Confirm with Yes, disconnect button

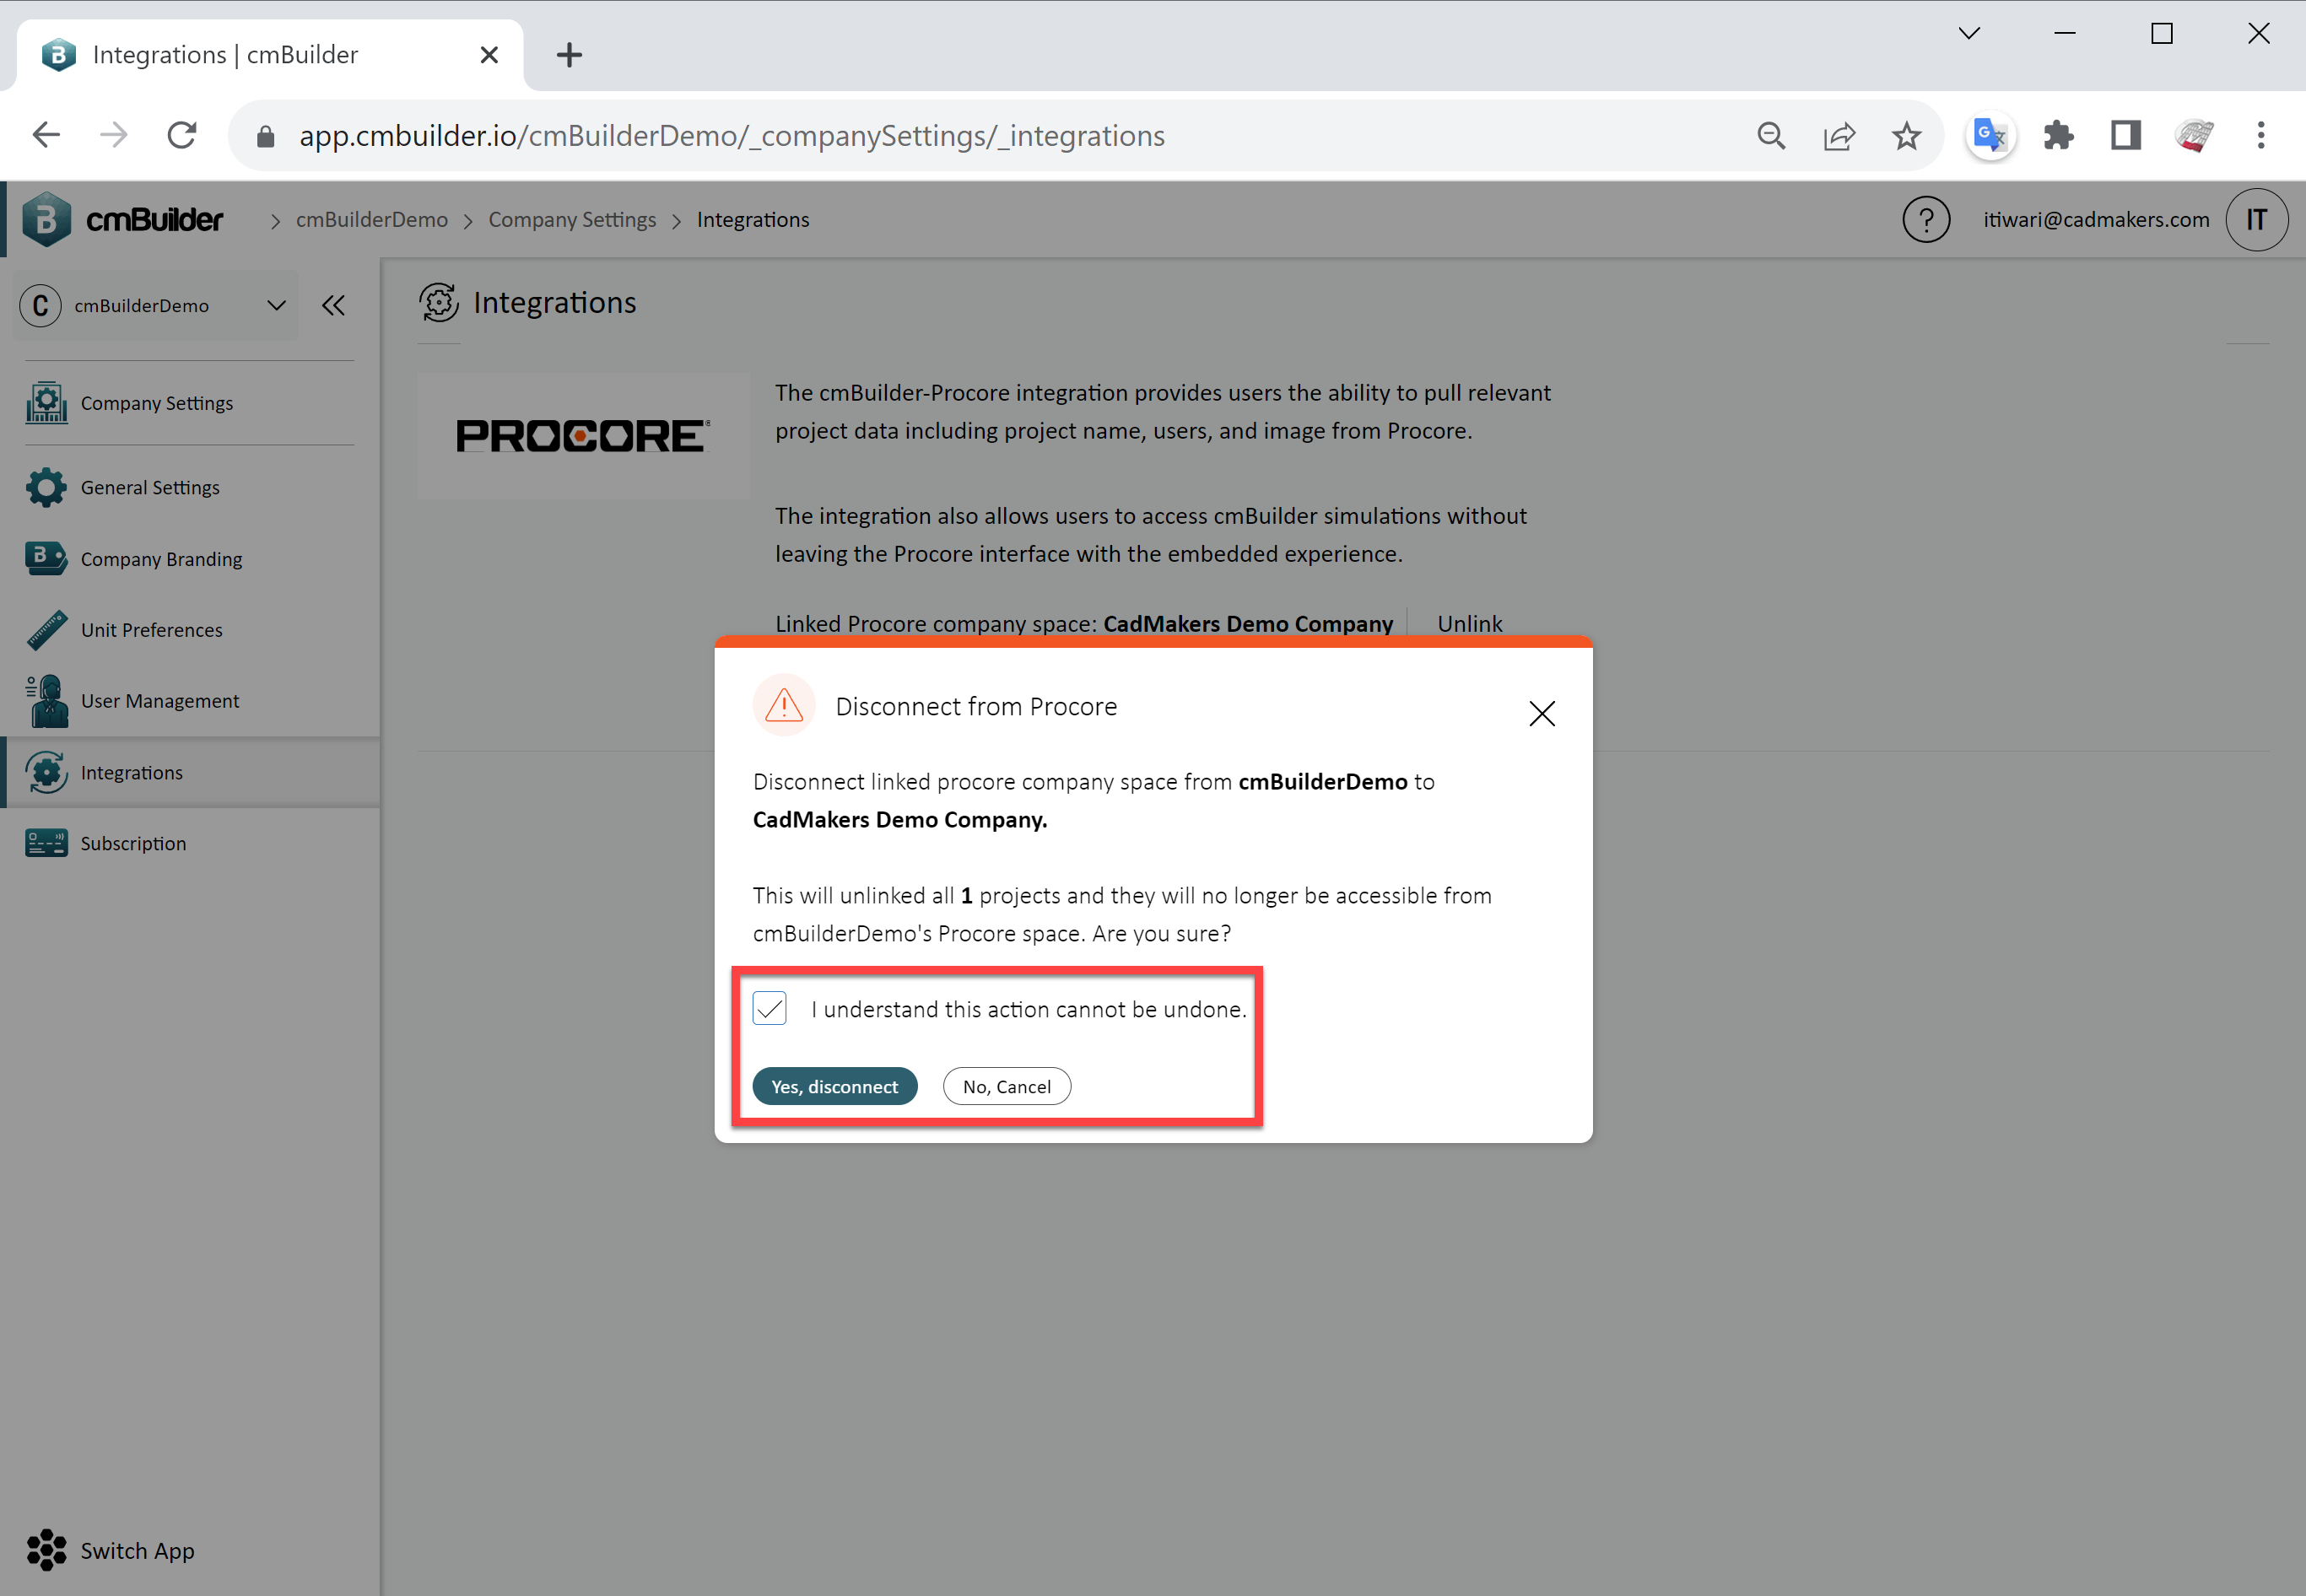[x=834, y=1086]
